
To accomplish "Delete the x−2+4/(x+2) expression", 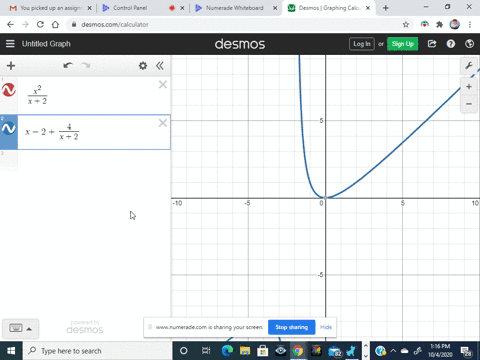I will tap(163, 123).
